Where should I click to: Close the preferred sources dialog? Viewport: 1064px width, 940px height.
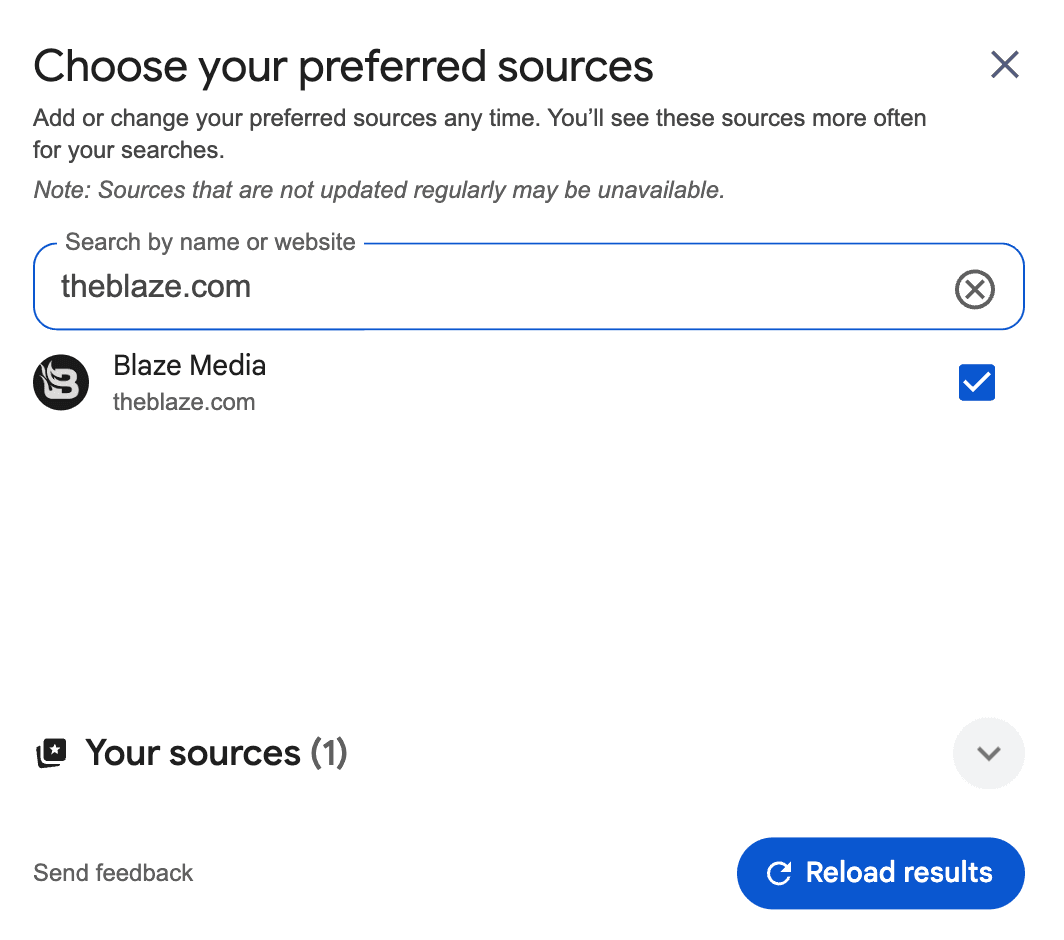click(1004, 65)
